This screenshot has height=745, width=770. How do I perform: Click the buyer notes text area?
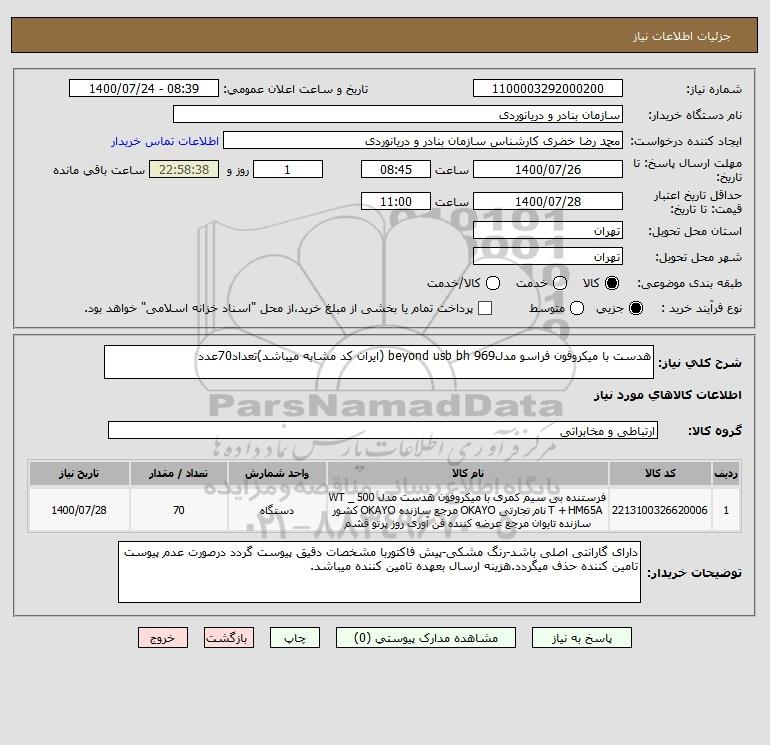click(379, 572)
